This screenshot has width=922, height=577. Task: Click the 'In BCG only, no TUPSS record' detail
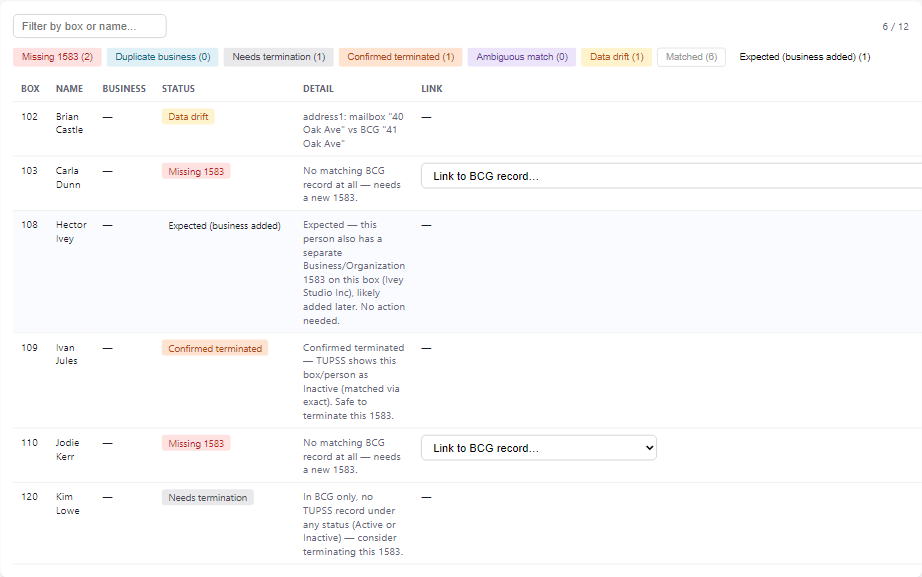coord(353,524)
